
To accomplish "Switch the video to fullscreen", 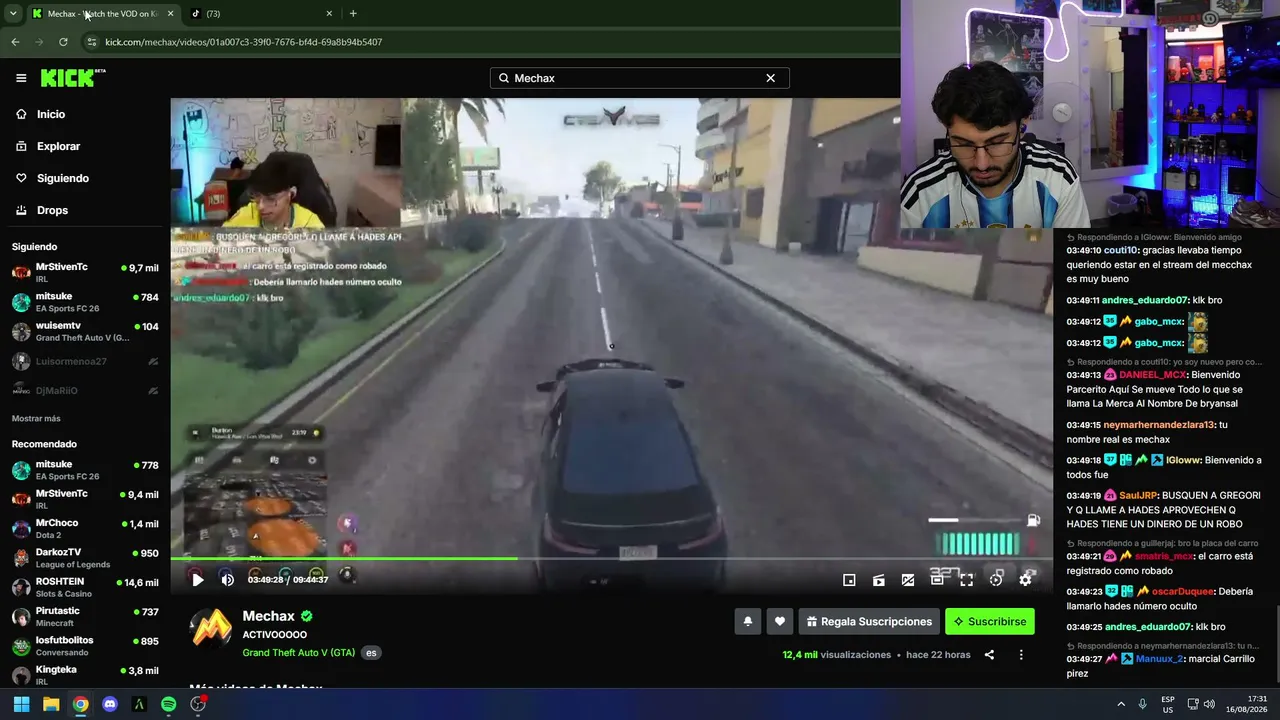I will click(x=966, y=579).
